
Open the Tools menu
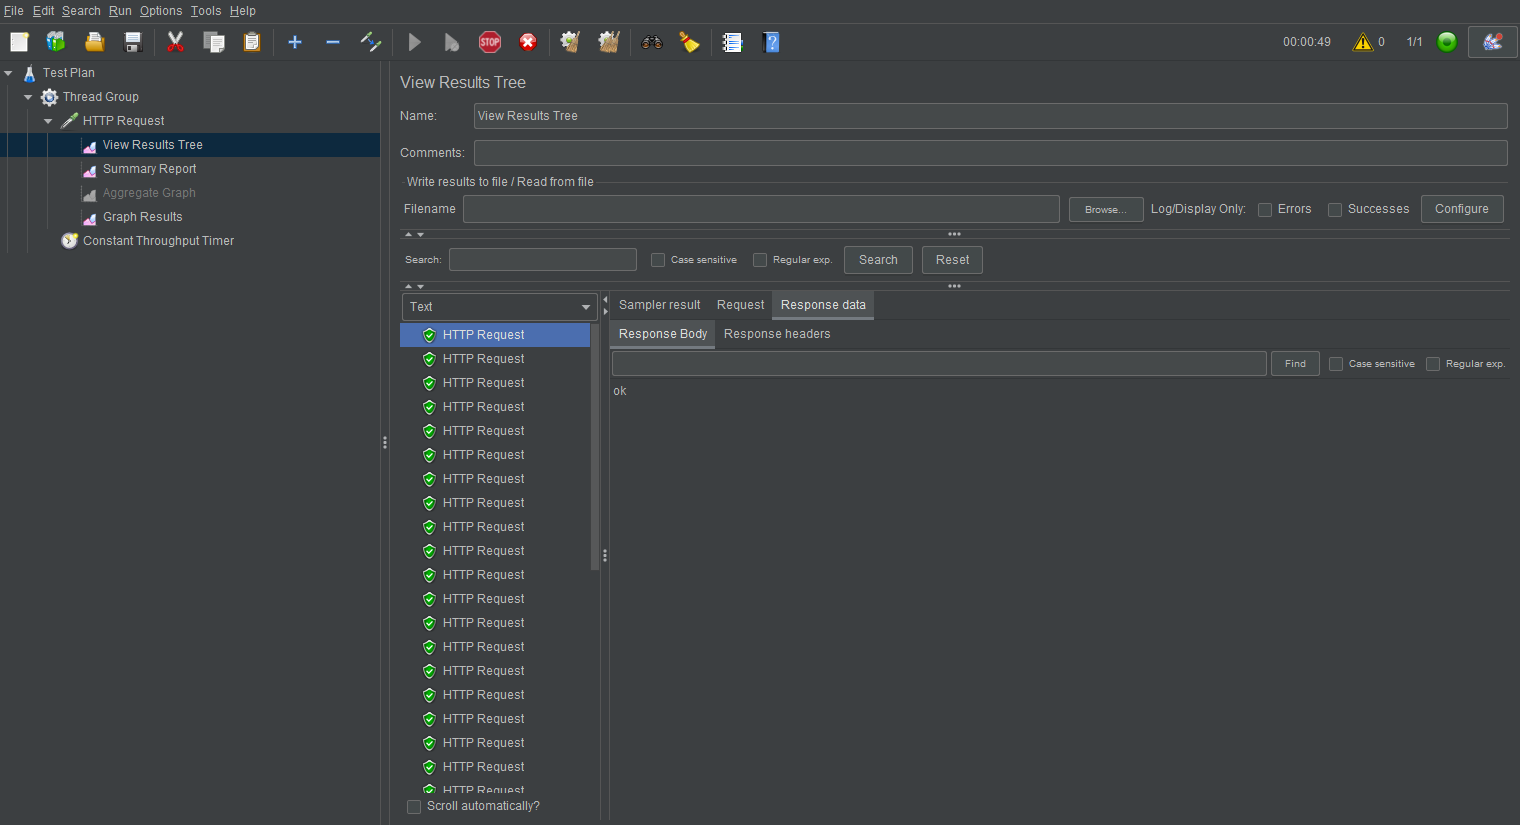206,11
